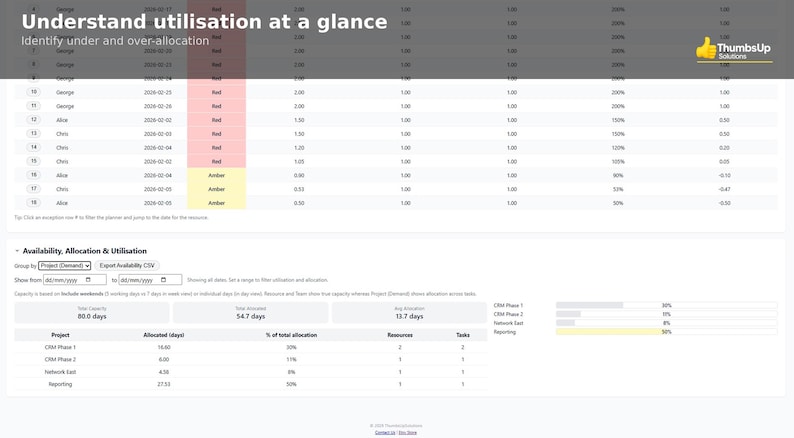Click the '-0.47' variance value
This screenshot has height=438, width=794.
[724, 189]
